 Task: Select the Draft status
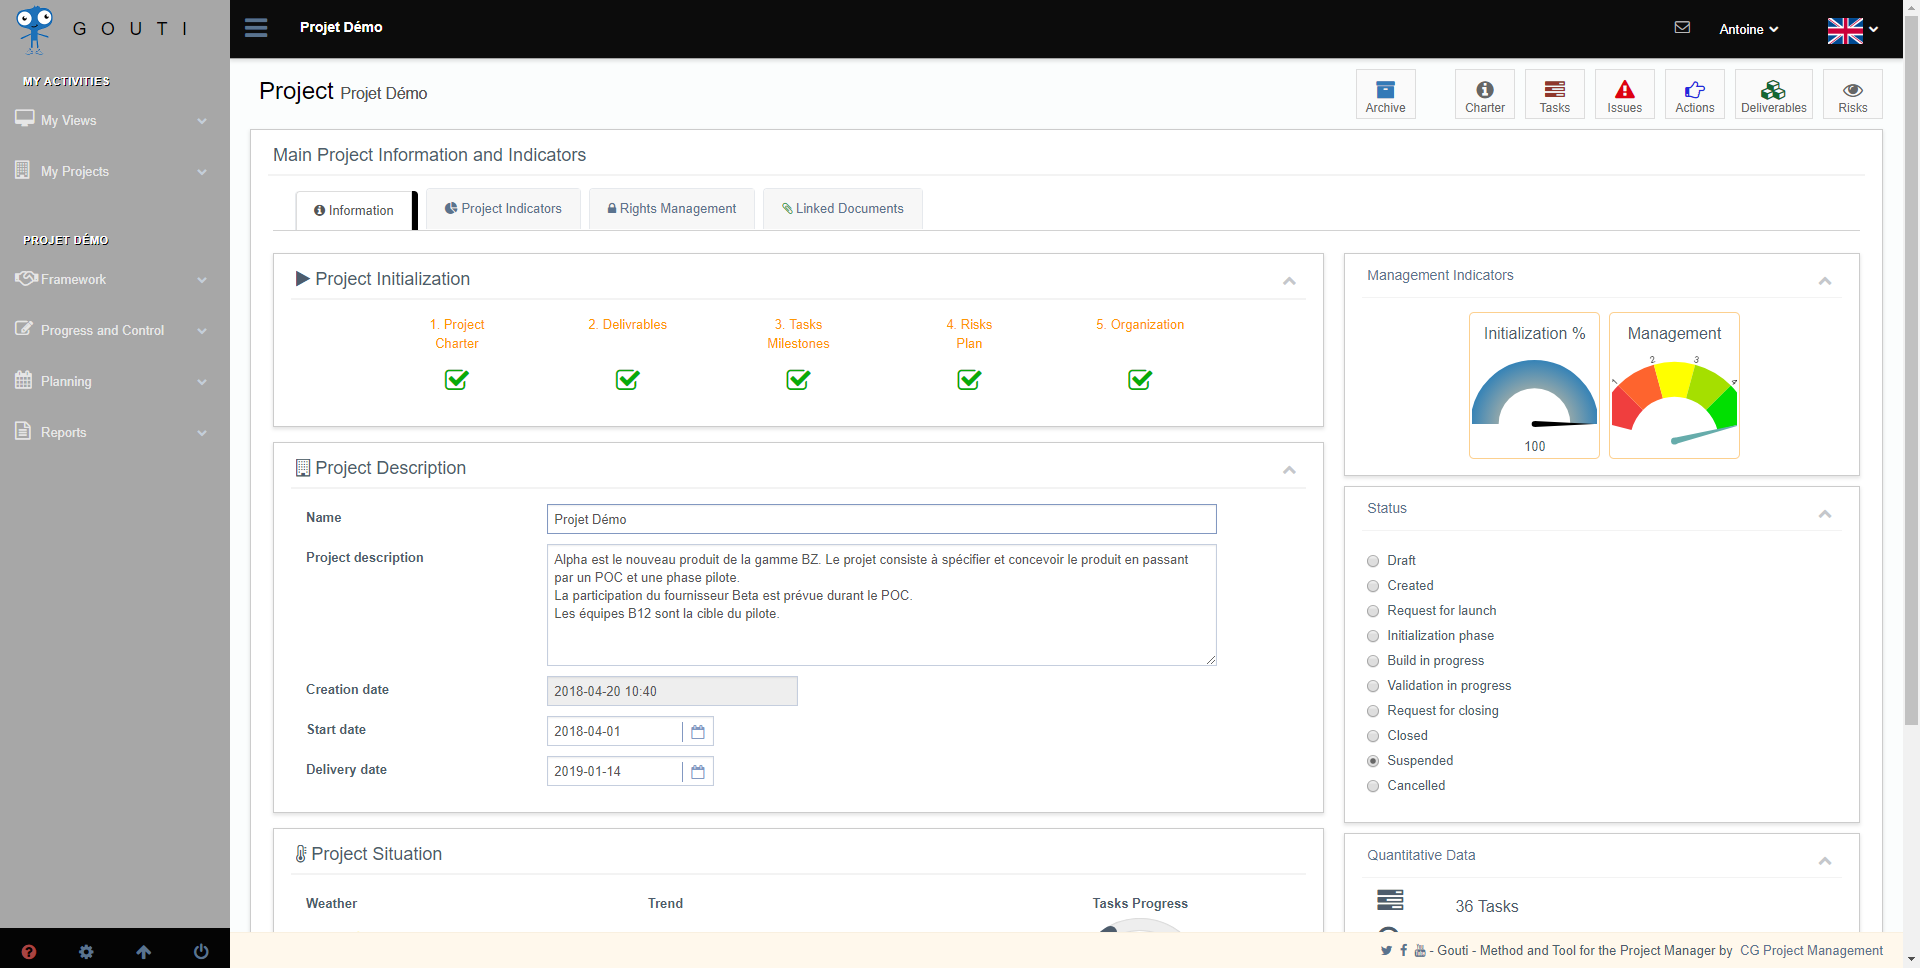[1373, 561]
